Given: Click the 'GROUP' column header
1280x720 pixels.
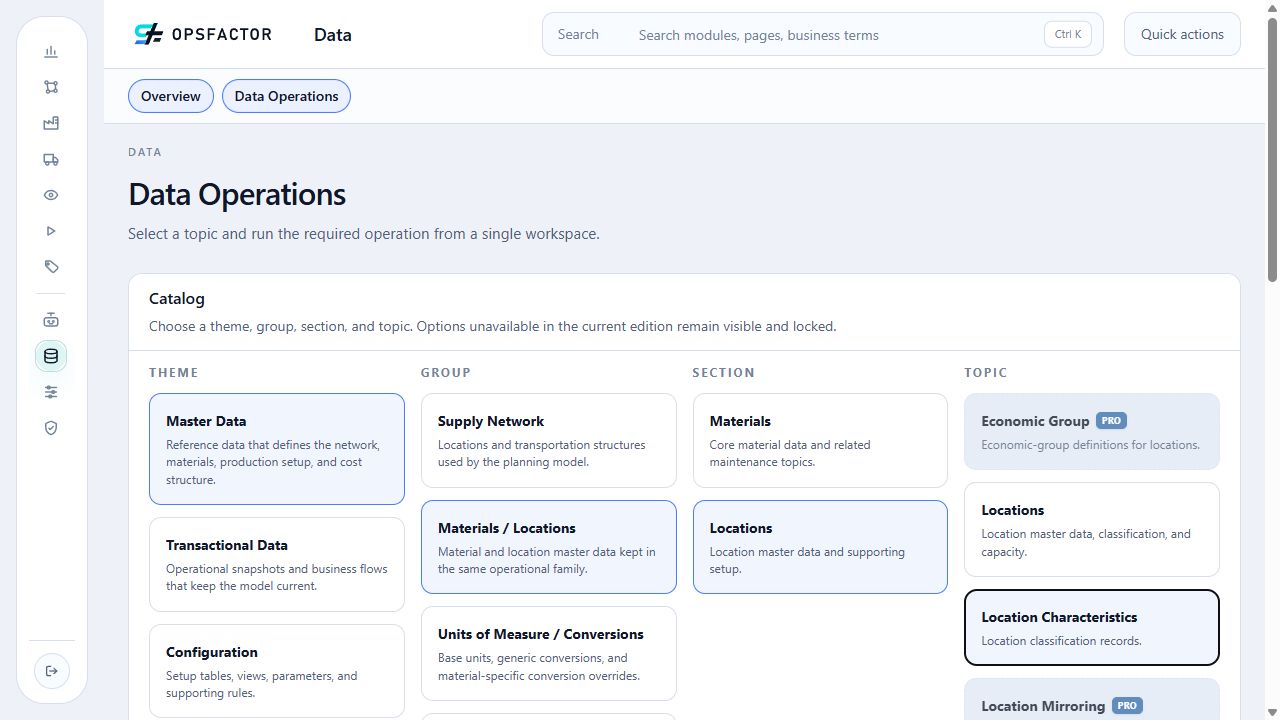Looking at the screenshot, I should [x=446, y=373].
